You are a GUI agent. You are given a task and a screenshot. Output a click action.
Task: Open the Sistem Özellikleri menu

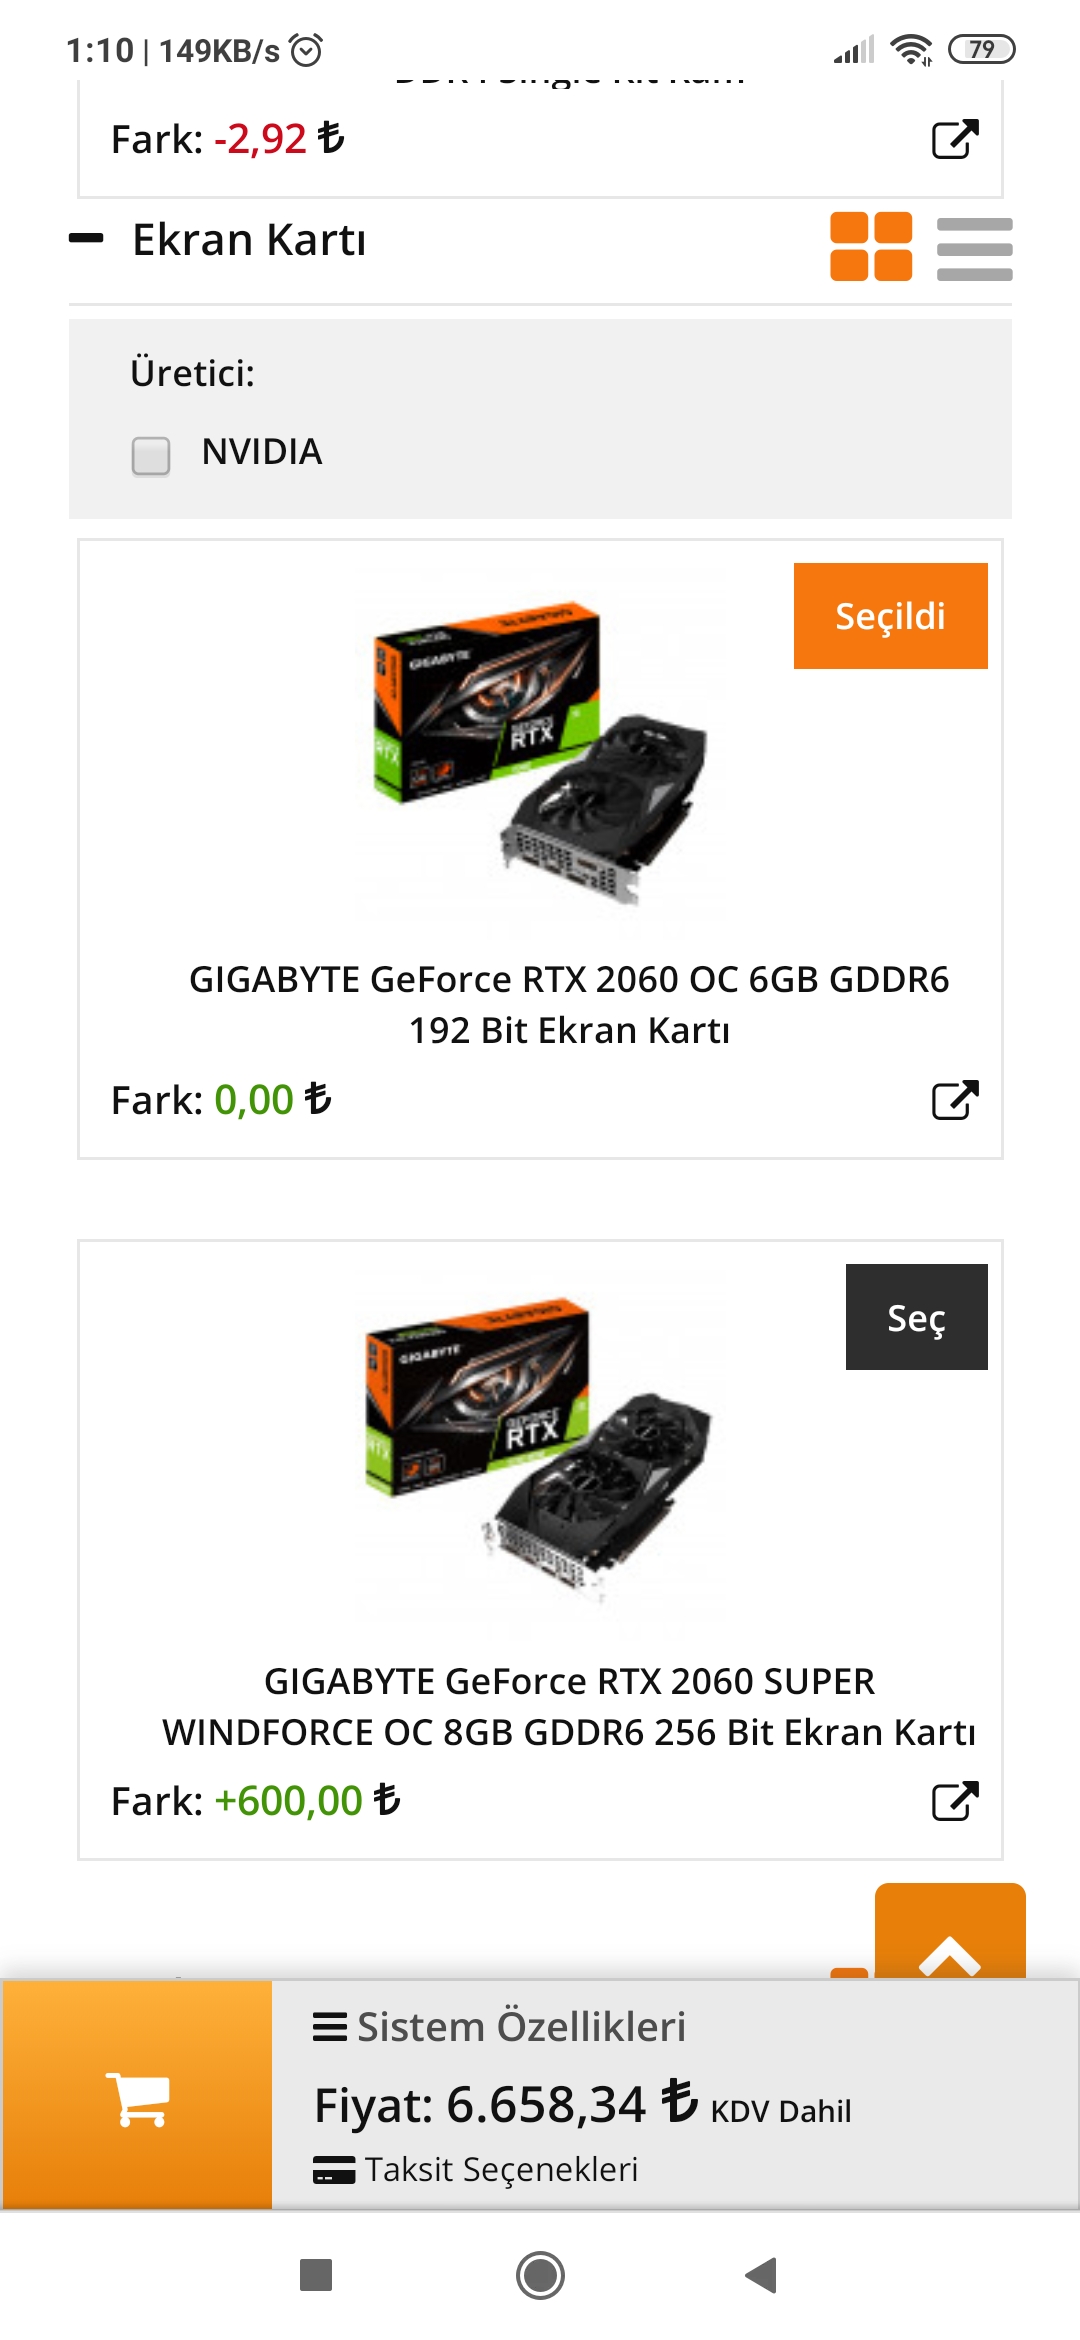point(500,2027)
